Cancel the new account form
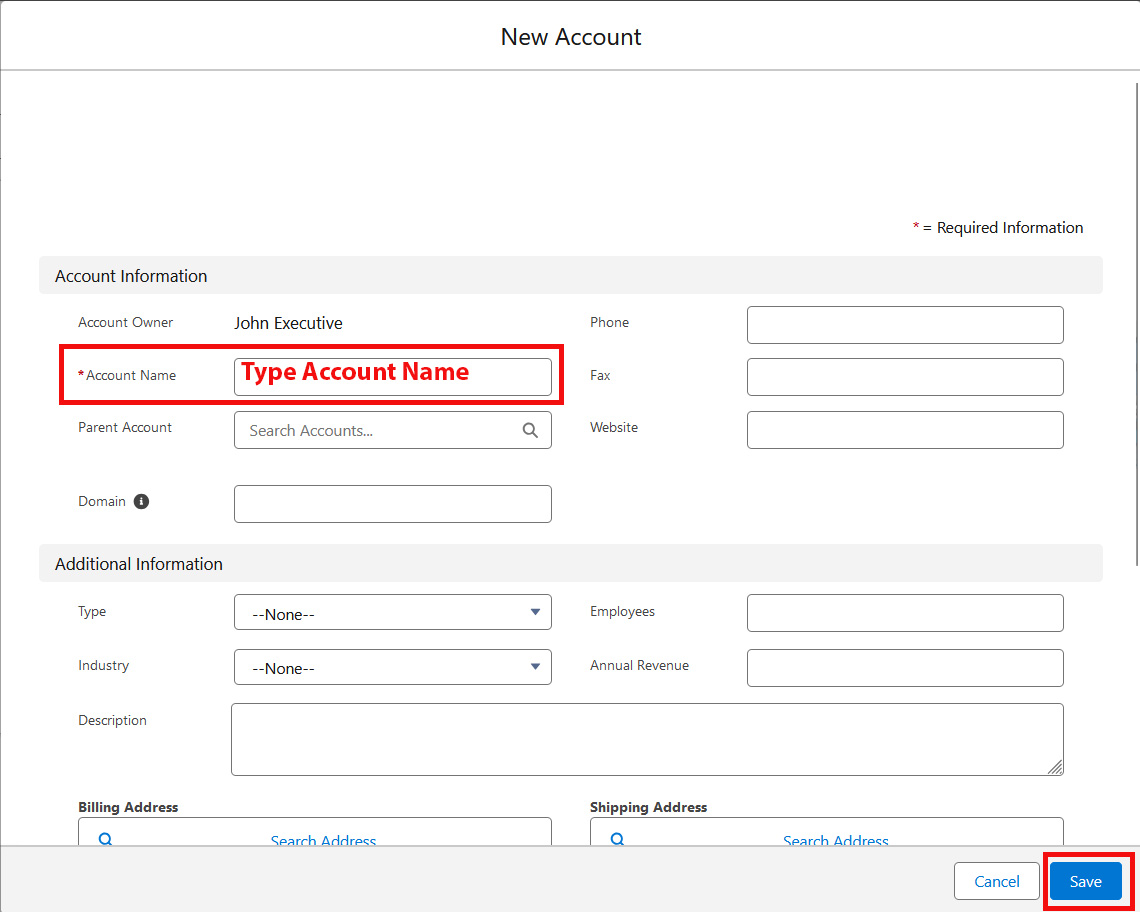The width and height of the screenshot is (1140, 912). coord(997,881)
